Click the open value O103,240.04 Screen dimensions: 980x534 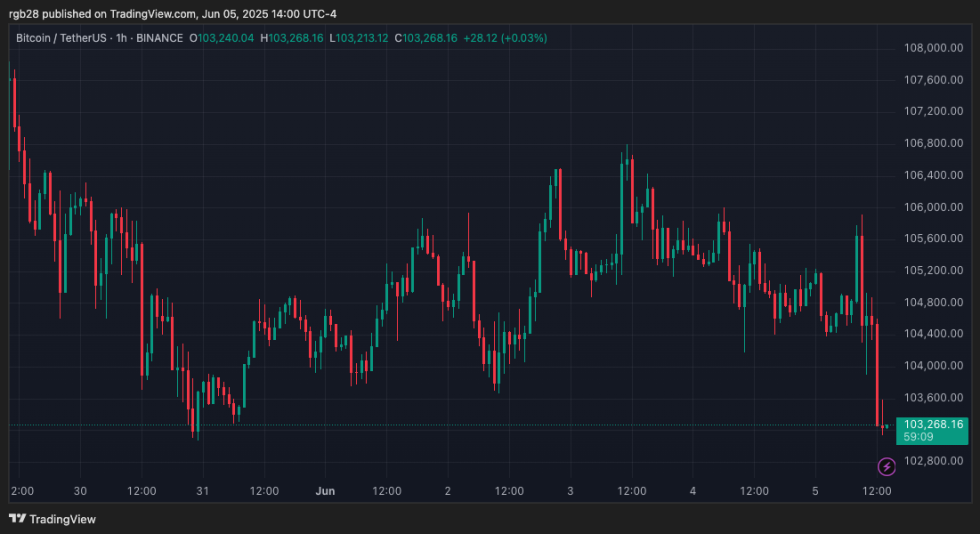click(x=222, y=38)
